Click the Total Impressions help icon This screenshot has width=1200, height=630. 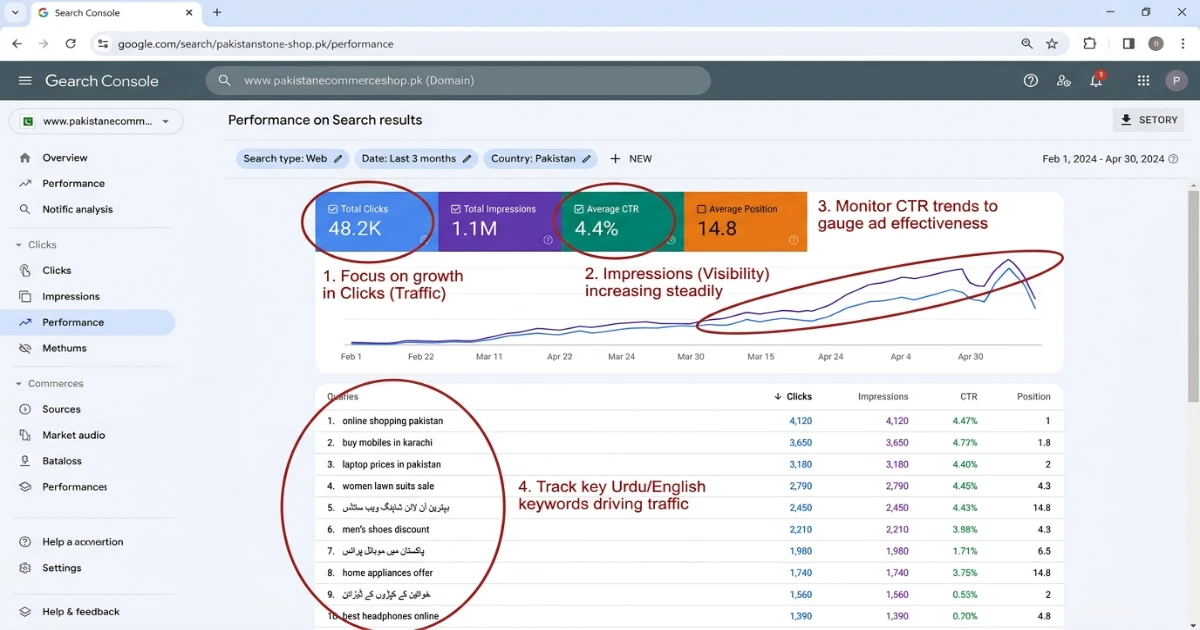pyautogui.click(x=548, y=240)
